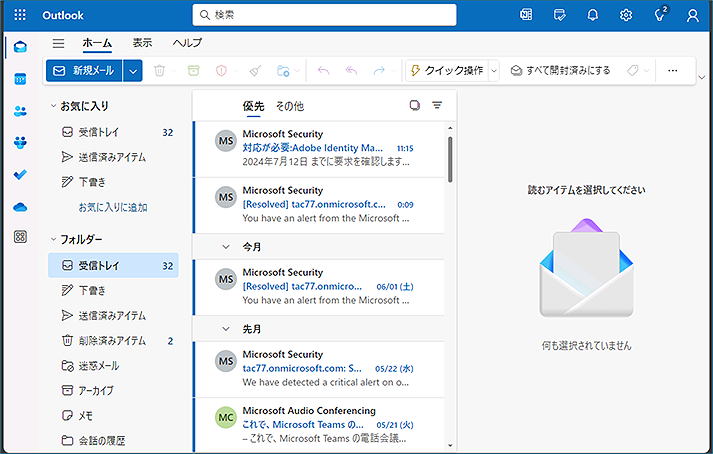This screenshot has height=454, width=713.
Task: Click the tag categorize toolbar icon
Action: tap(633, 71)
